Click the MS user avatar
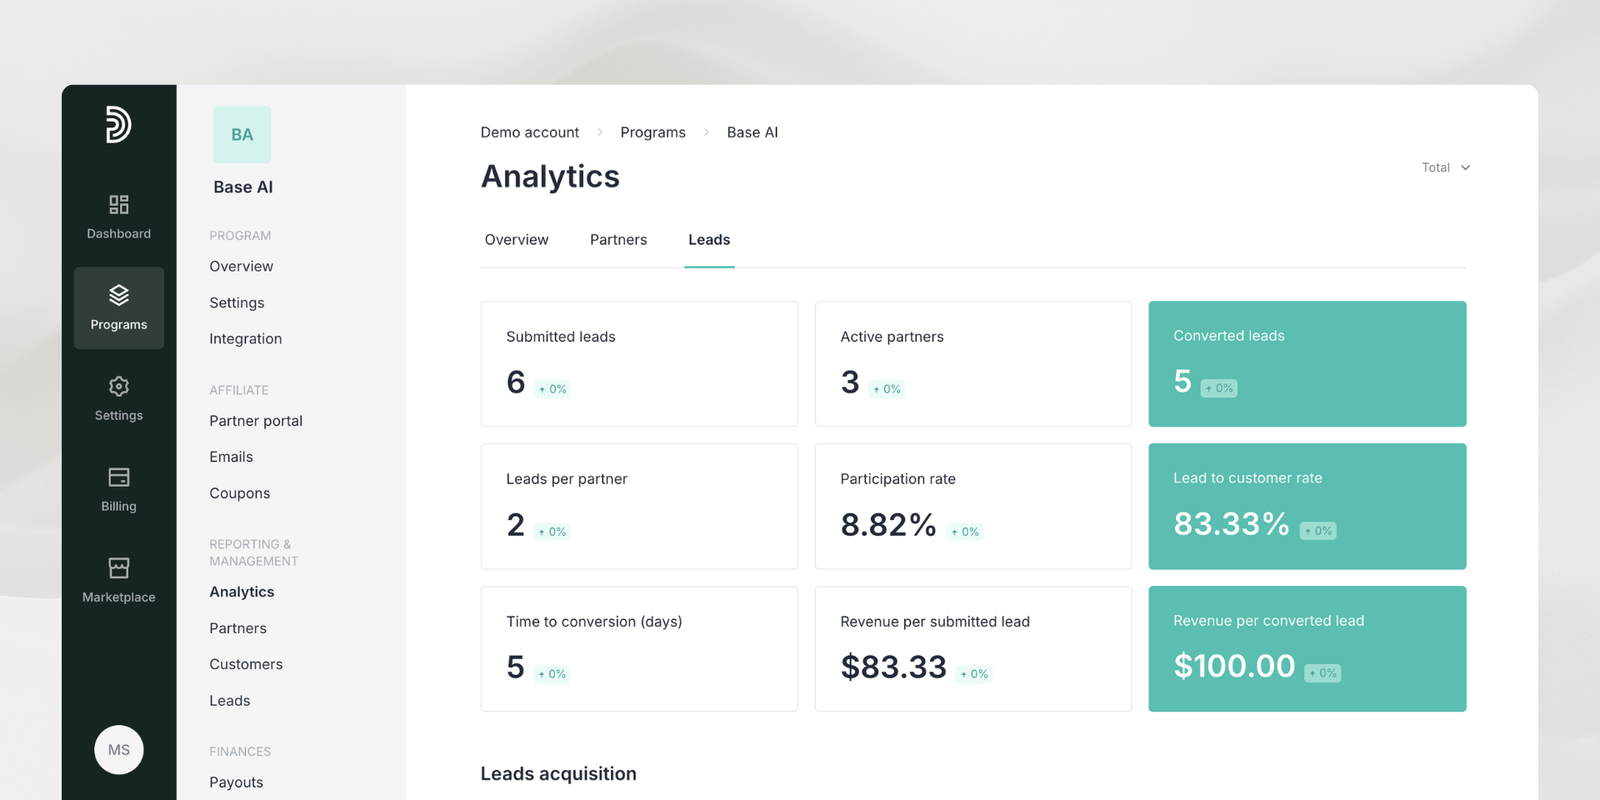The height and width of the screenshot is (800, 1600). pyautogui.click(x=119, y=750)
